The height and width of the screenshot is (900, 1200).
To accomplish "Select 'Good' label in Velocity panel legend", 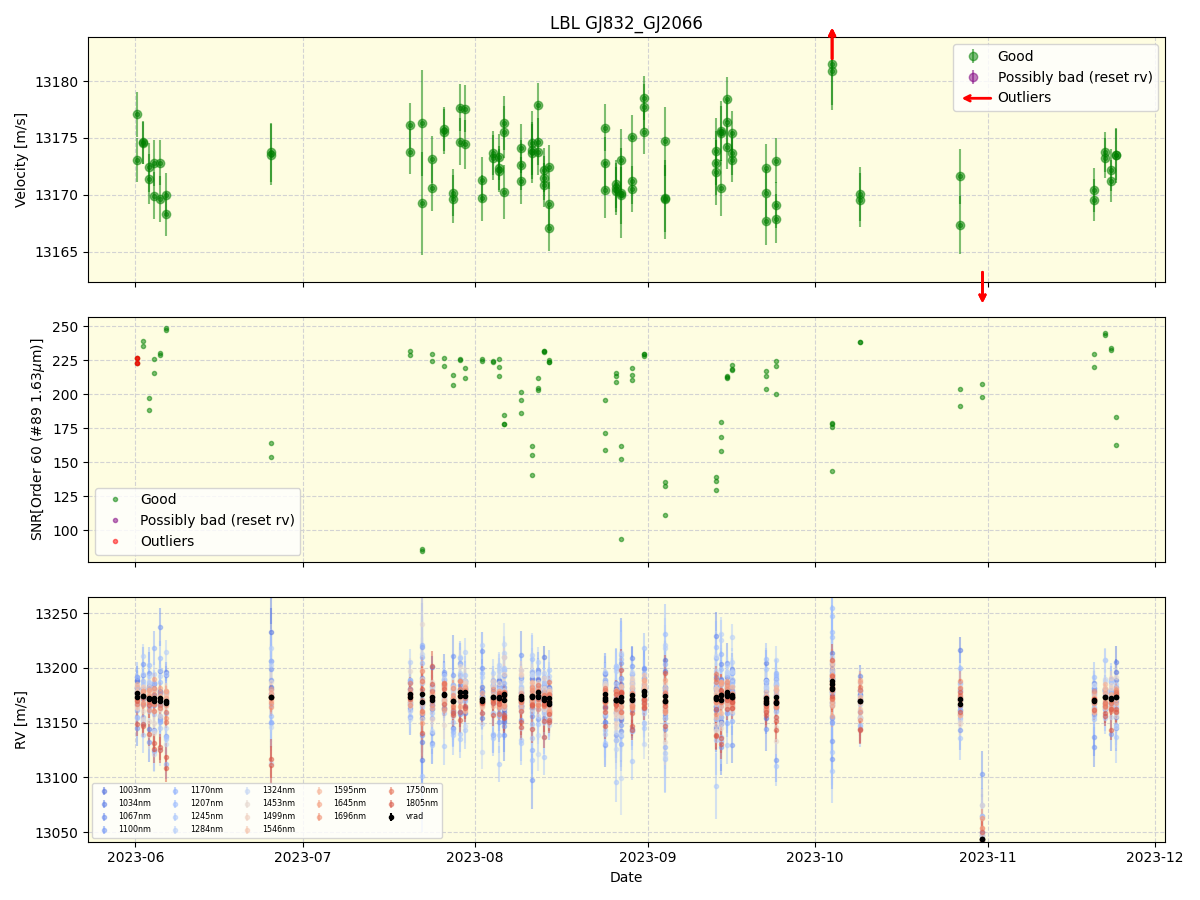I will (x=1015, y=57).
